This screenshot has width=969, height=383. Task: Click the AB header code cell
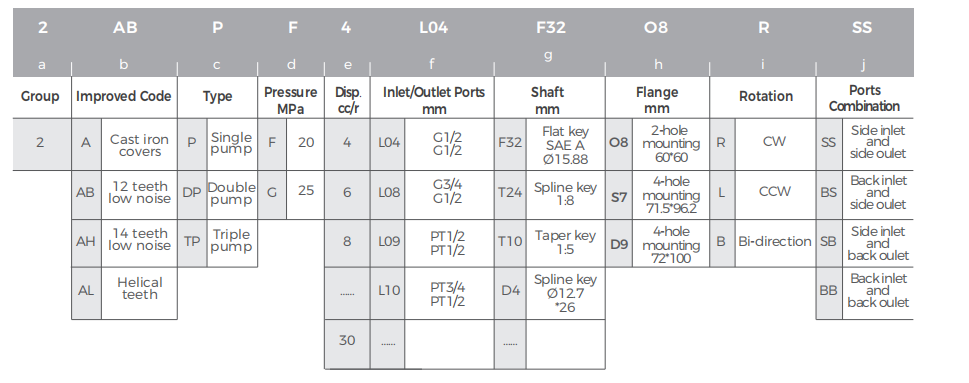click(x=125, y=28)
